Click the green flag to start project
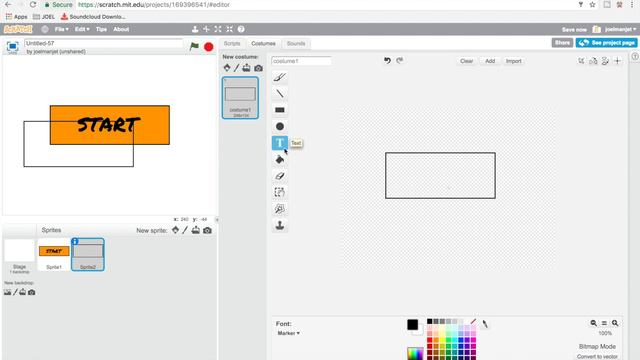 (x=194, y=47)
